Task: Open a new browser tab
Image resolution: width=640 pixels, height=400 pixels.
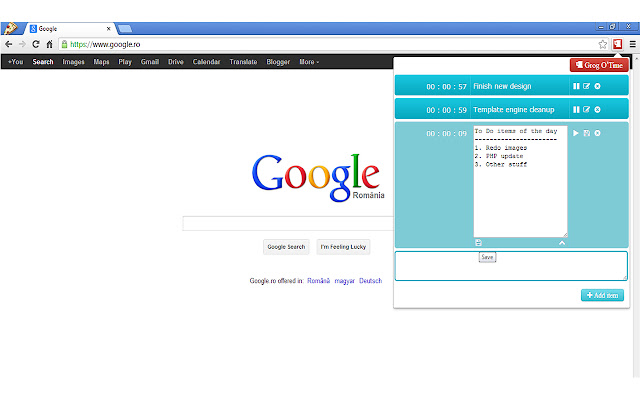Action: point(125,29)
